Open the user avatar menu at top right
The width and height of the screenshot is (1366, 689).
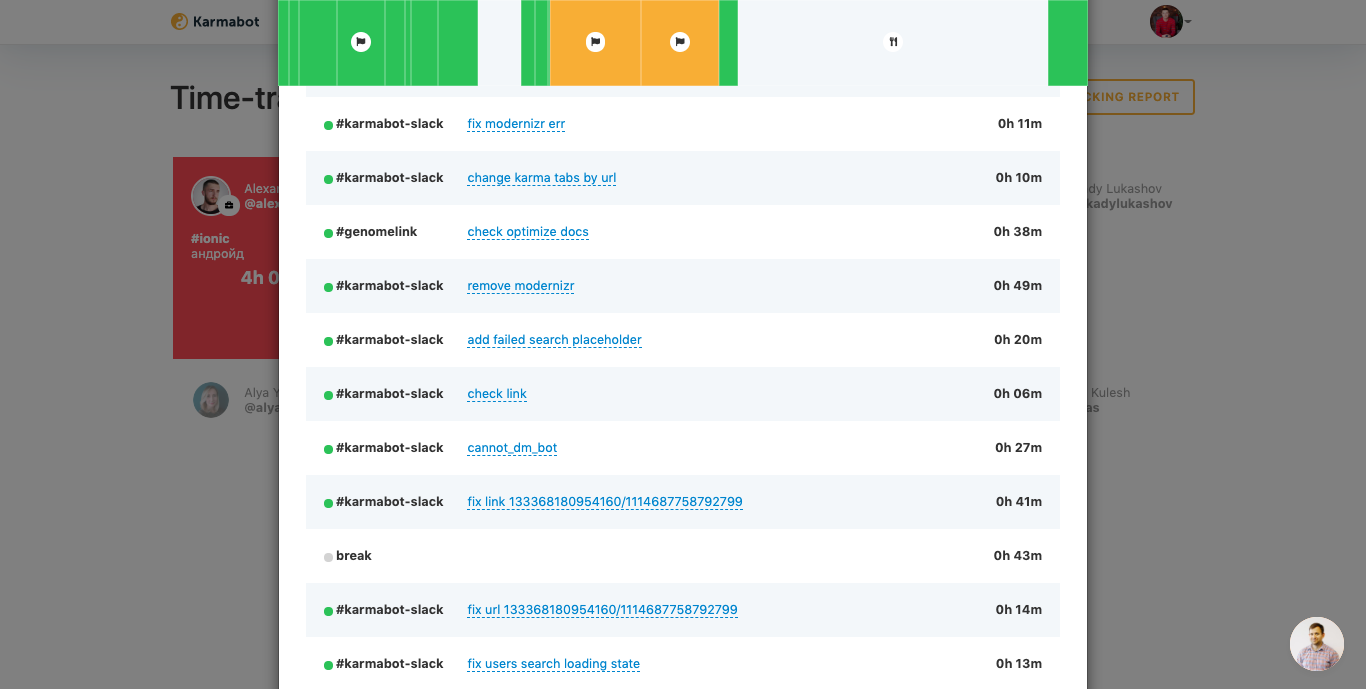(1170, 21)
